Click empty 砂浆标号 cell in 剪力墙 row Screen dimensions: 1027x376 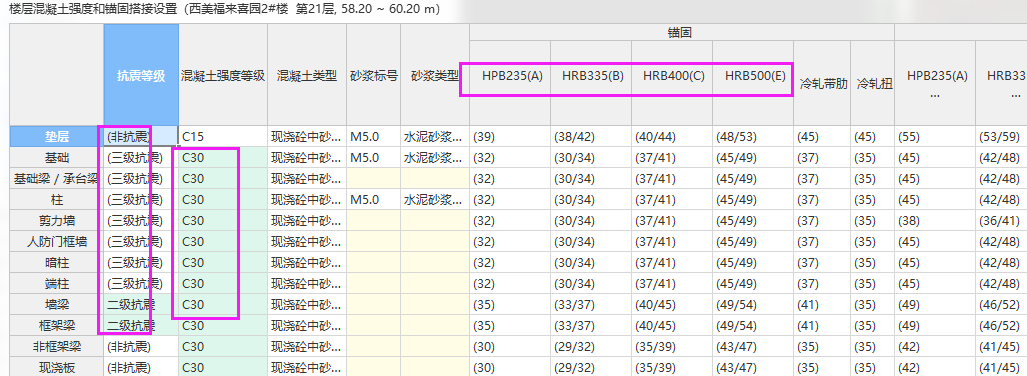tap(374, 221)
